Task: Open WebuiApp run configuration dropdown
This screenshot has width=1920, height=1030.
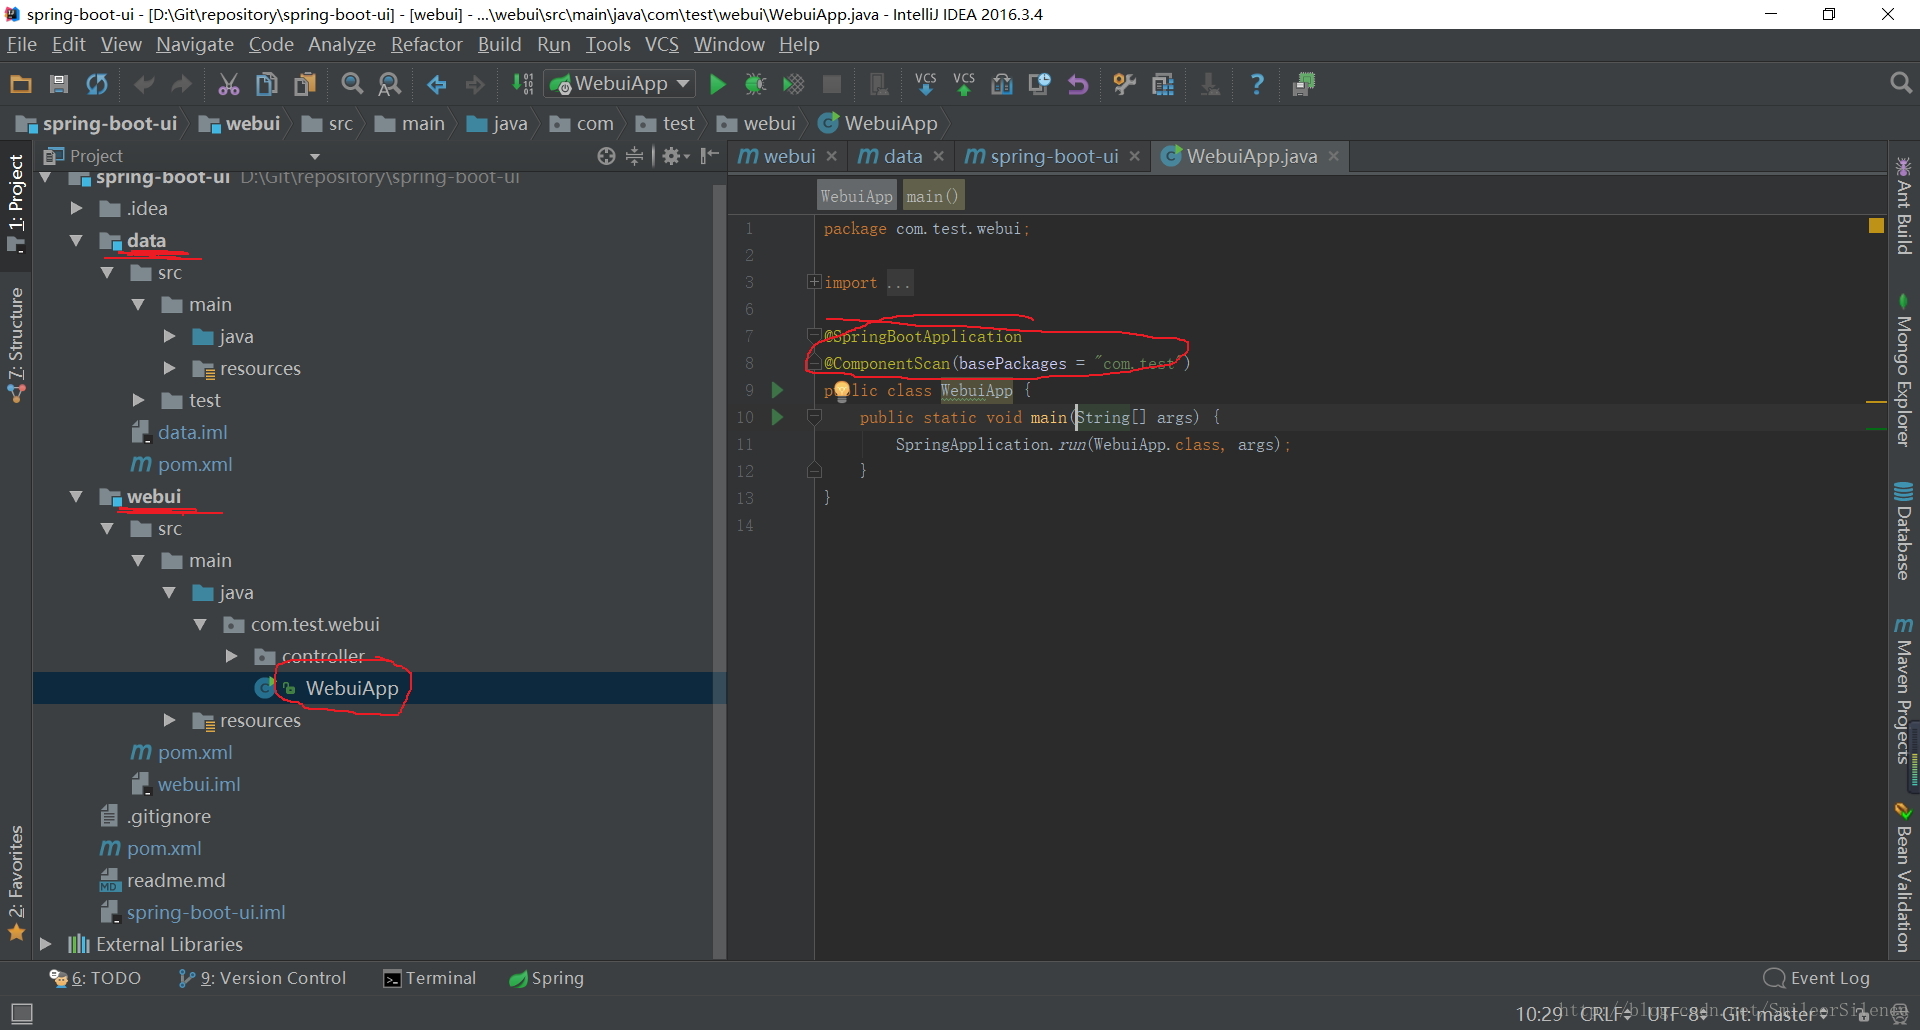Action: (620, 84)
